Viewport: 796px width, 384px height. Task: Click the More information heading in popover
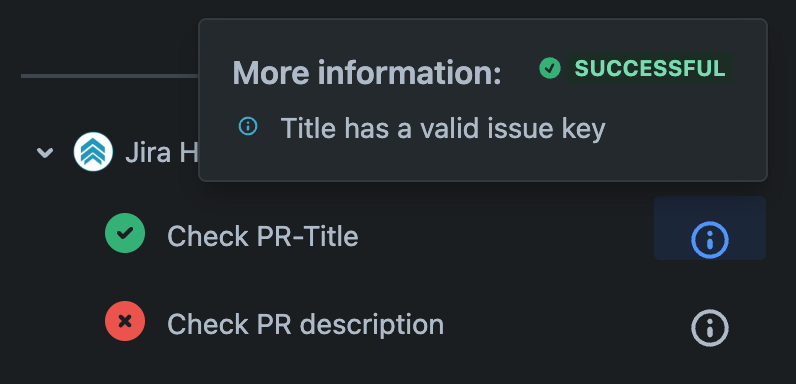coord(367,73)
